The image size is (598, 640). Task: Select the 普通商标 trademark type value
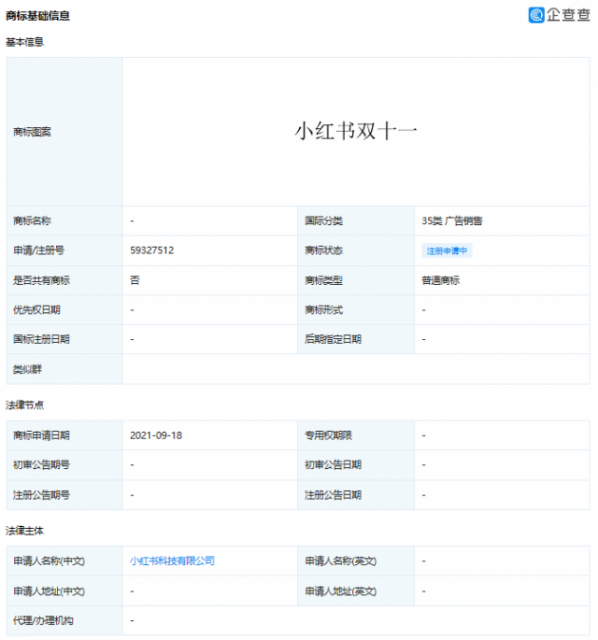point(440,280)
